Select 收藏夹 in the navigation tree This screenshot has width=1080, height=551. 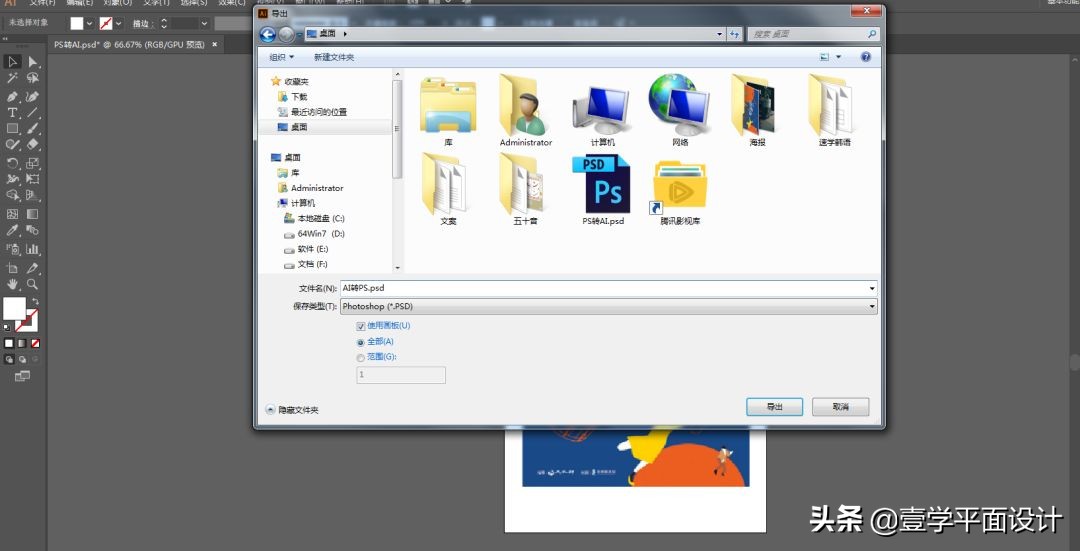290,81
